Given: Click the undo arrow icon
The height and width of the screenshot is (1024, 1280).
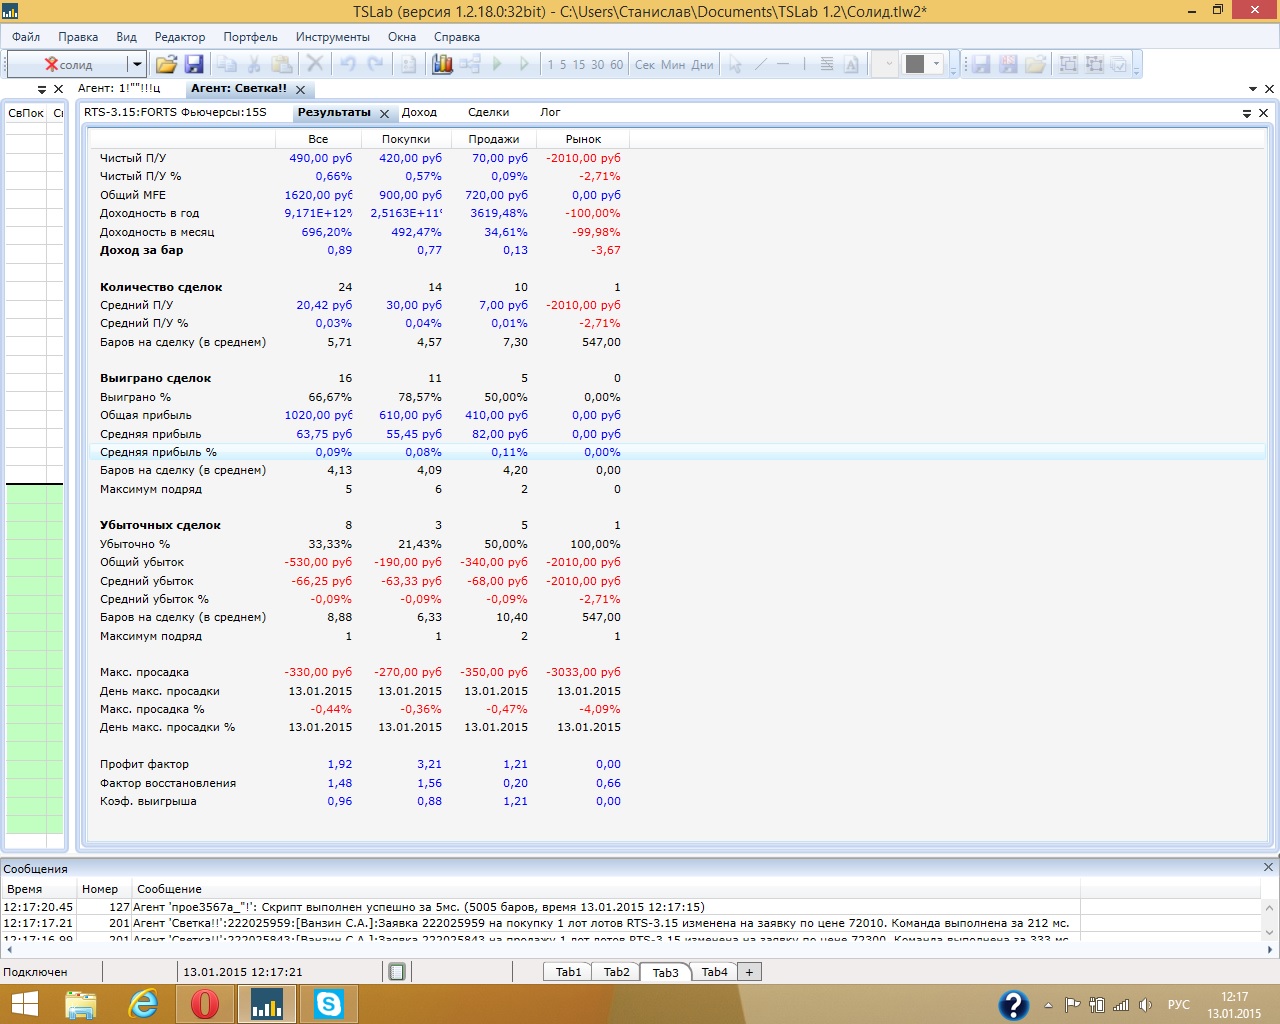Looking at the screenshot, I should tap(347, 64).
